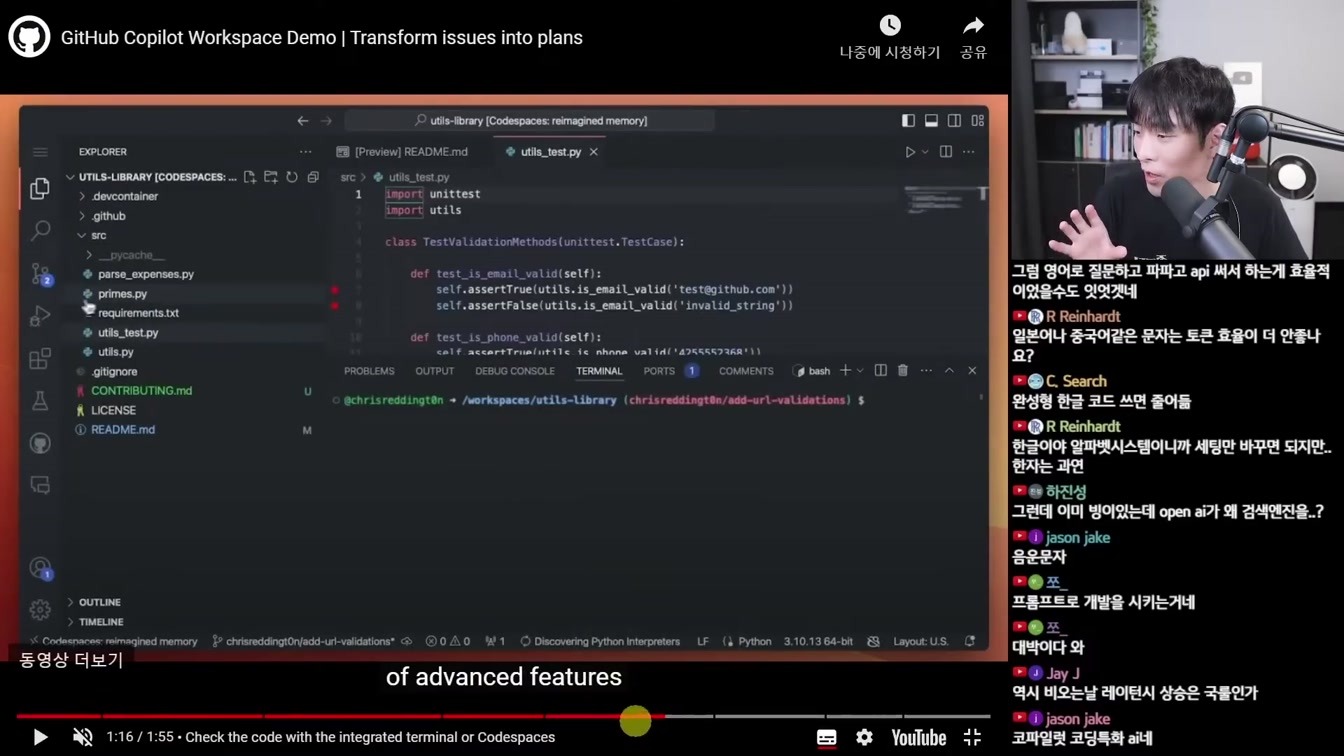The image size is (1344, 756).
Task: Share the video with 공유
Action: [x=973, y=38]
